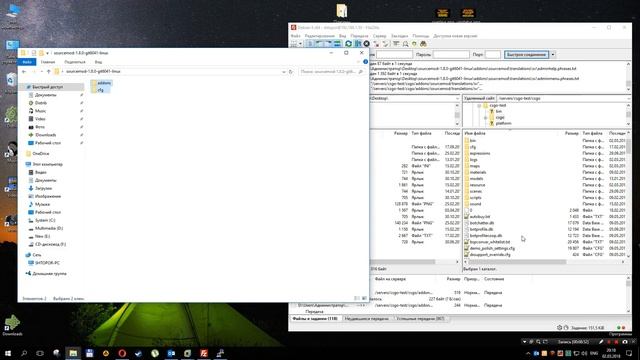Open FileZilla local site path dropdown

(457, 98)
